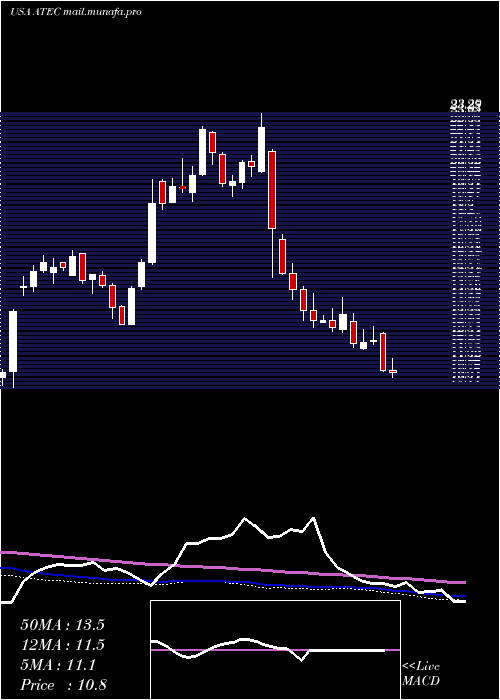Click the '<<Live' label beside MACD box
500x700 pixels.
[x=421, y=667]
